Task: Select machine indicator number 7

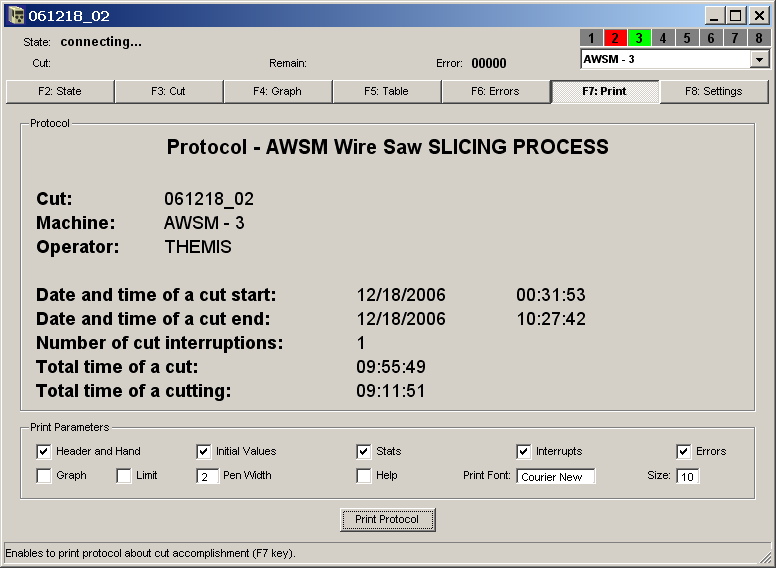Action: tap(735, 38)
